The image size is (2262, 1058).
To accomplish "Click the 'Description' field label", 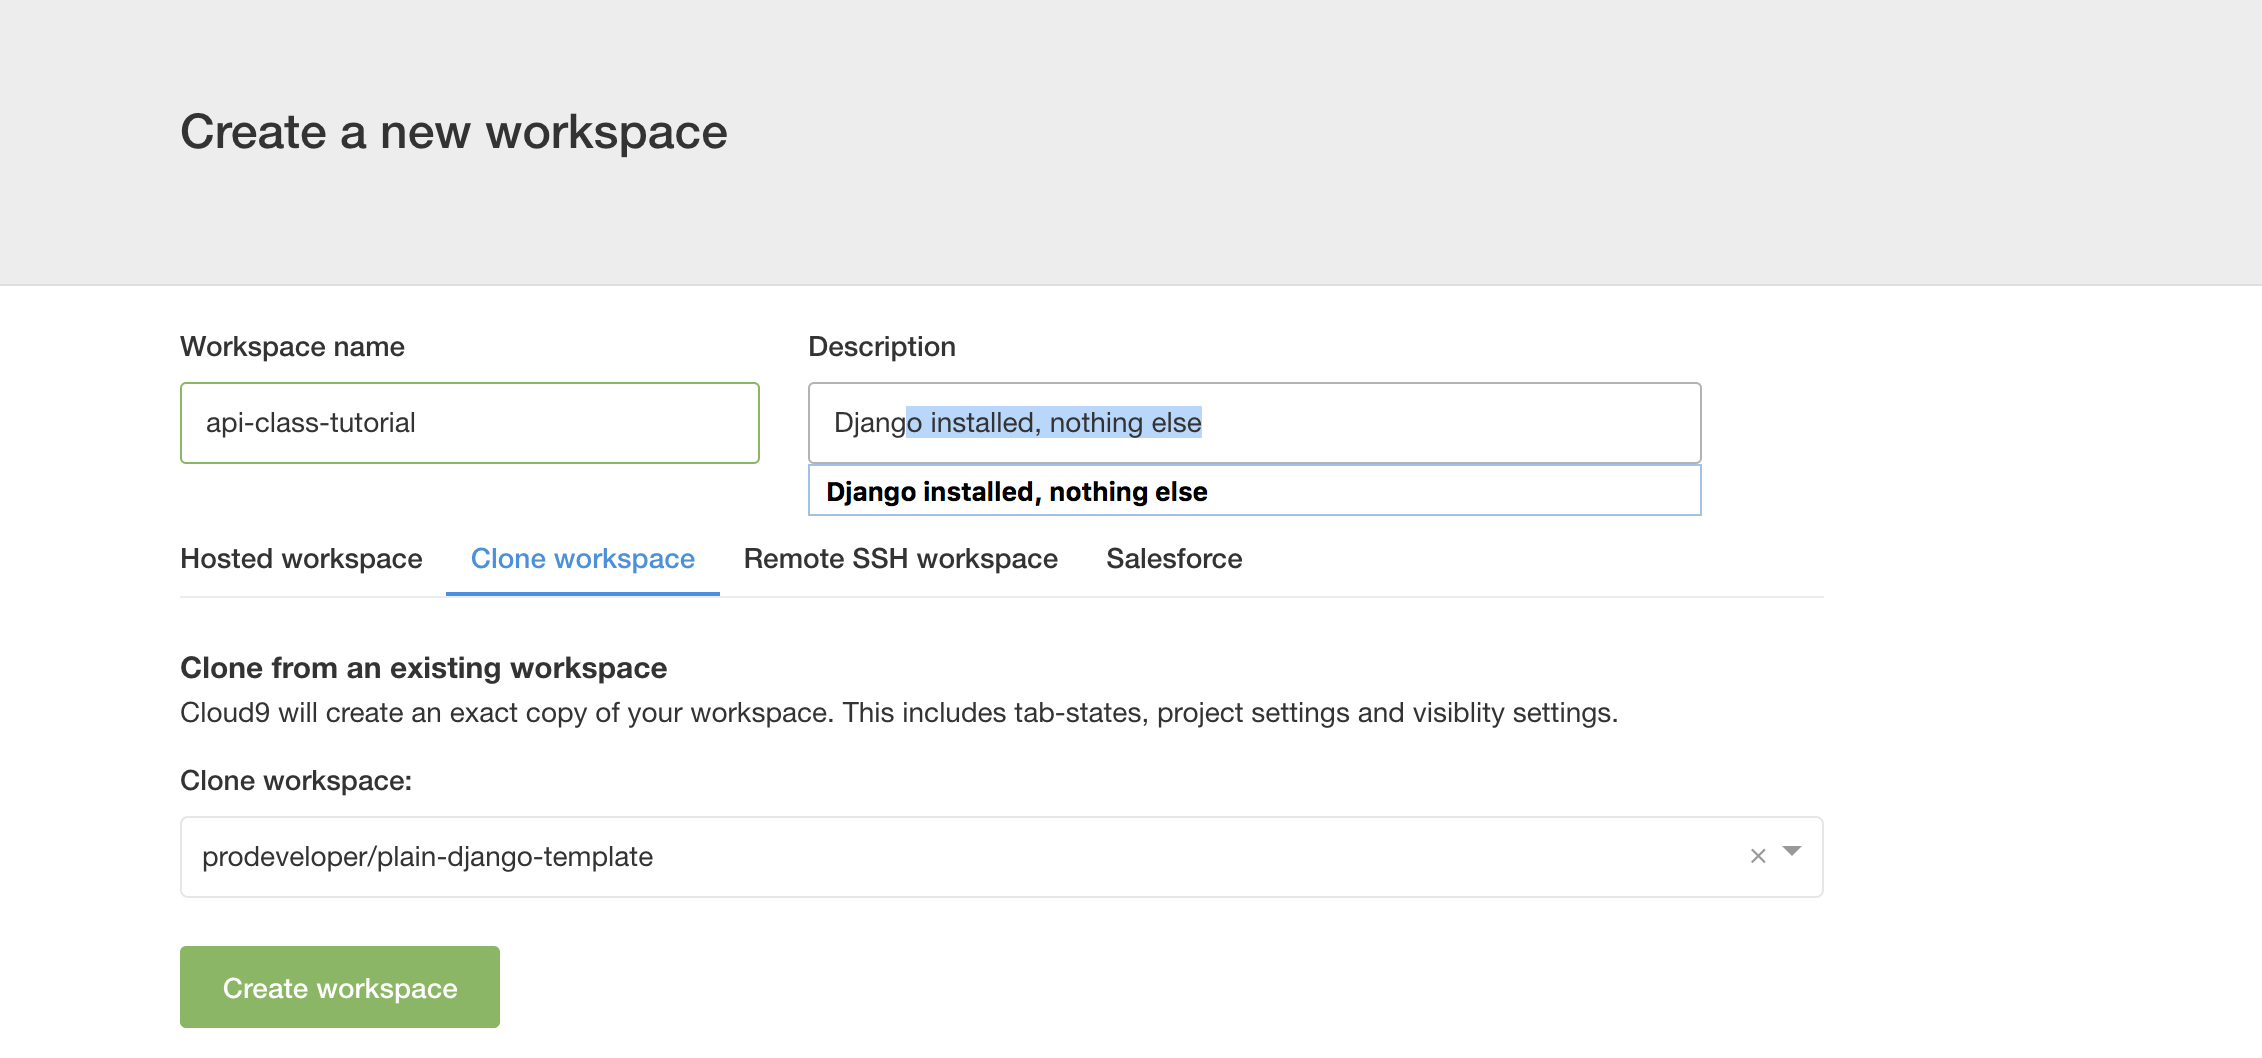I will coord(881,347).
